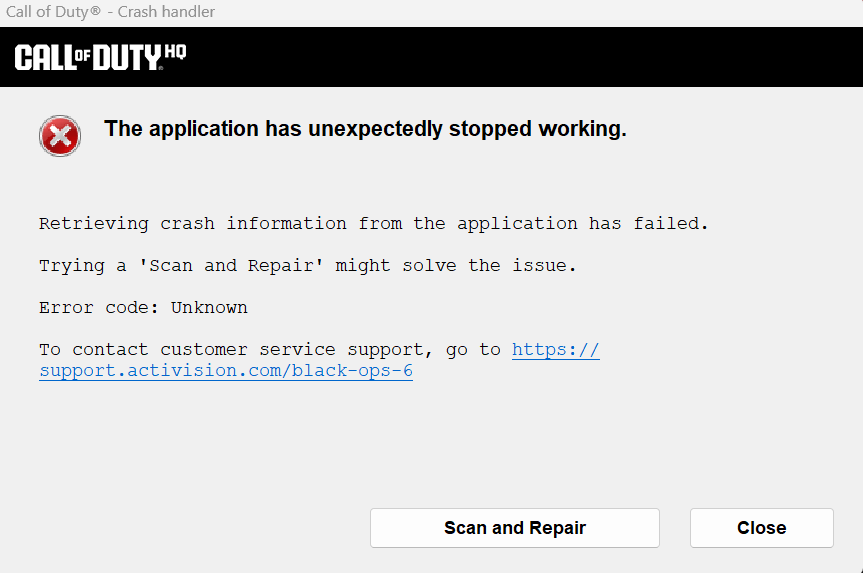This screenshot has width=863, height=573.
Task: Select the heading 'The application has unexpectedly stopped working.'
Action: point(365,129)
